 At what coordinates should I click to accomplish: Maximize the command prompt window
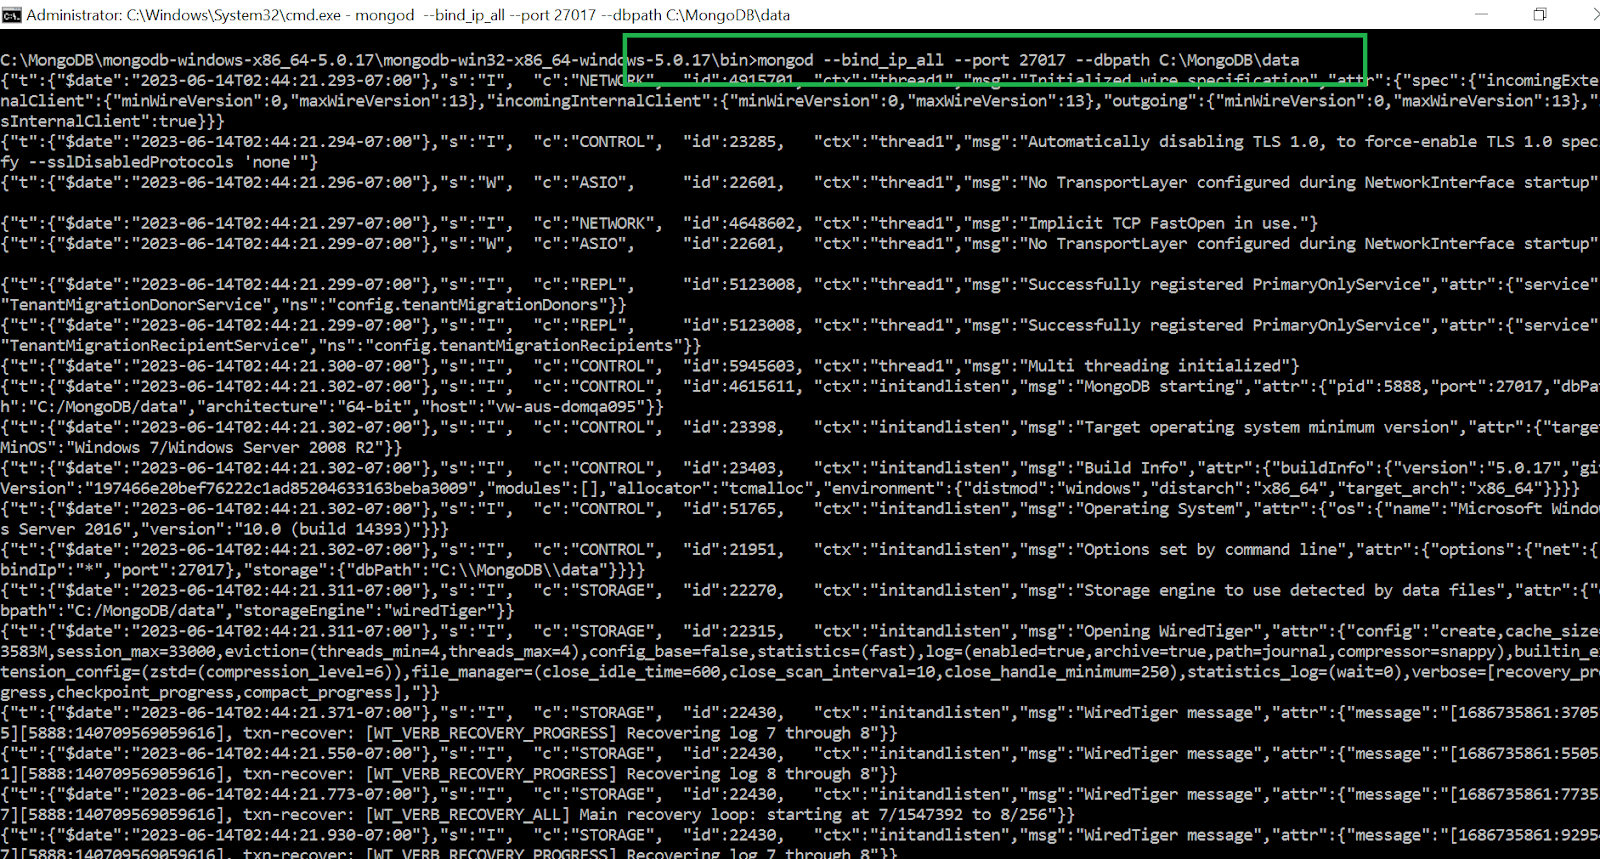[1540, 14]
